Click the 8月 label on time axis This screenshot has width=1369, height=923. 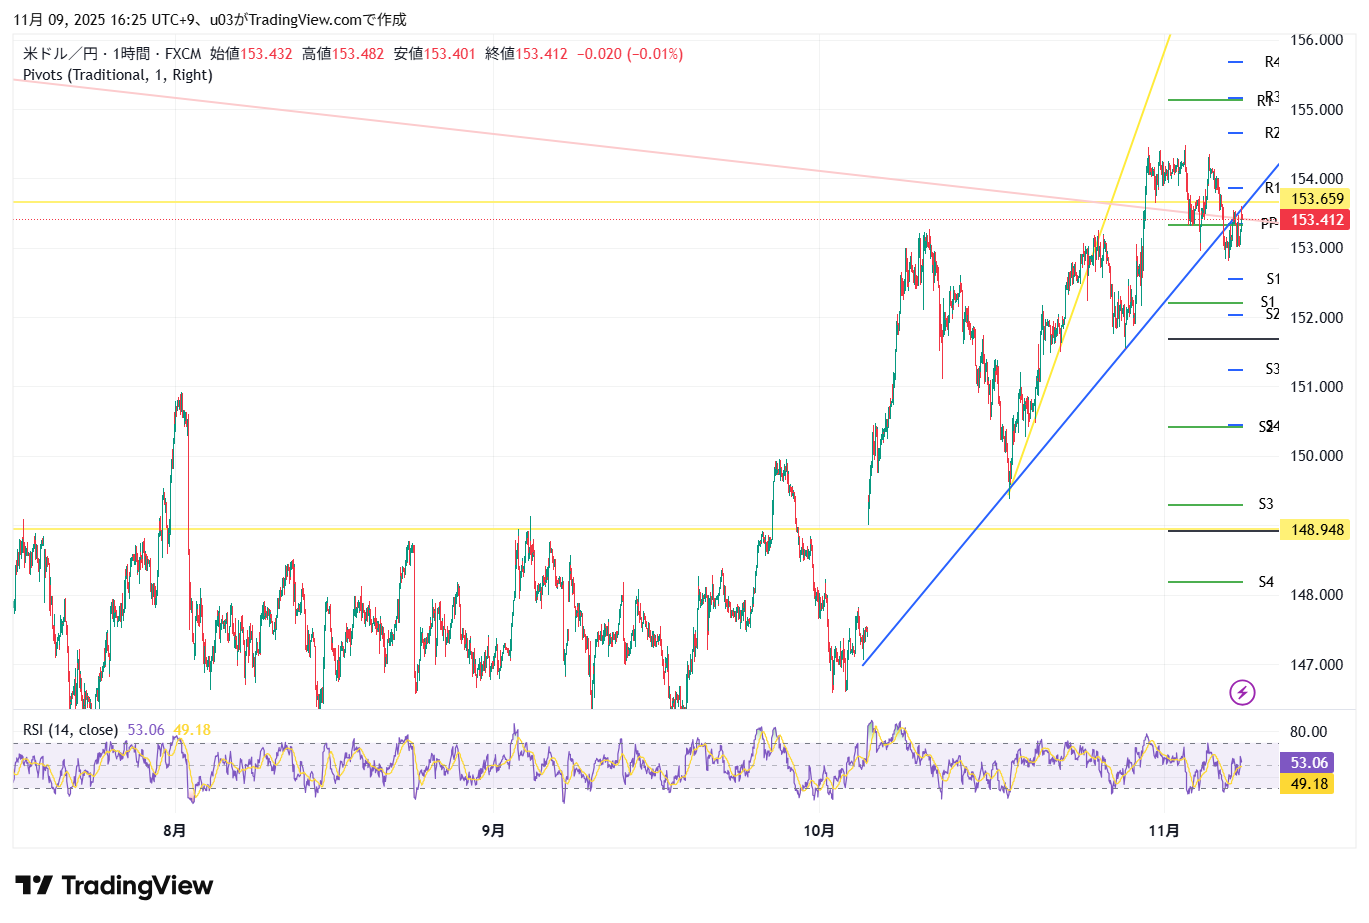(x=174, y=830)
